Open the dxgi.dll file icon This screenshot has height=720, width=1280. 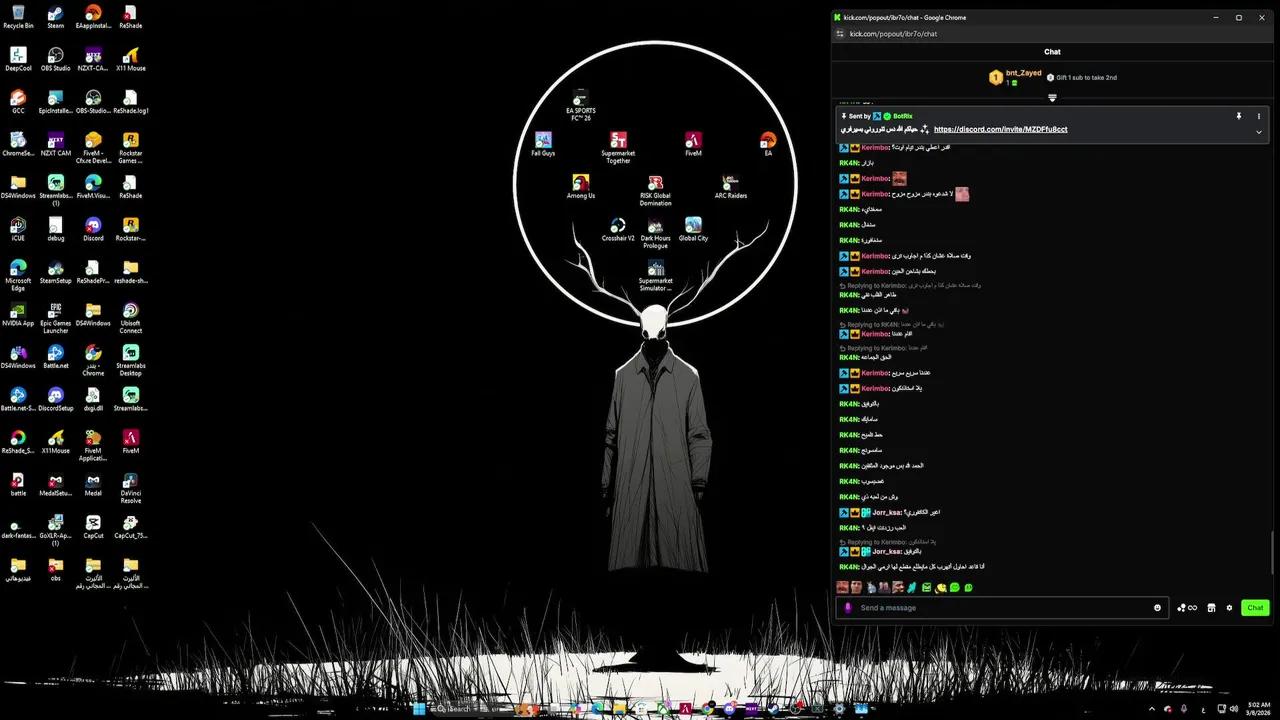point(93,400)
